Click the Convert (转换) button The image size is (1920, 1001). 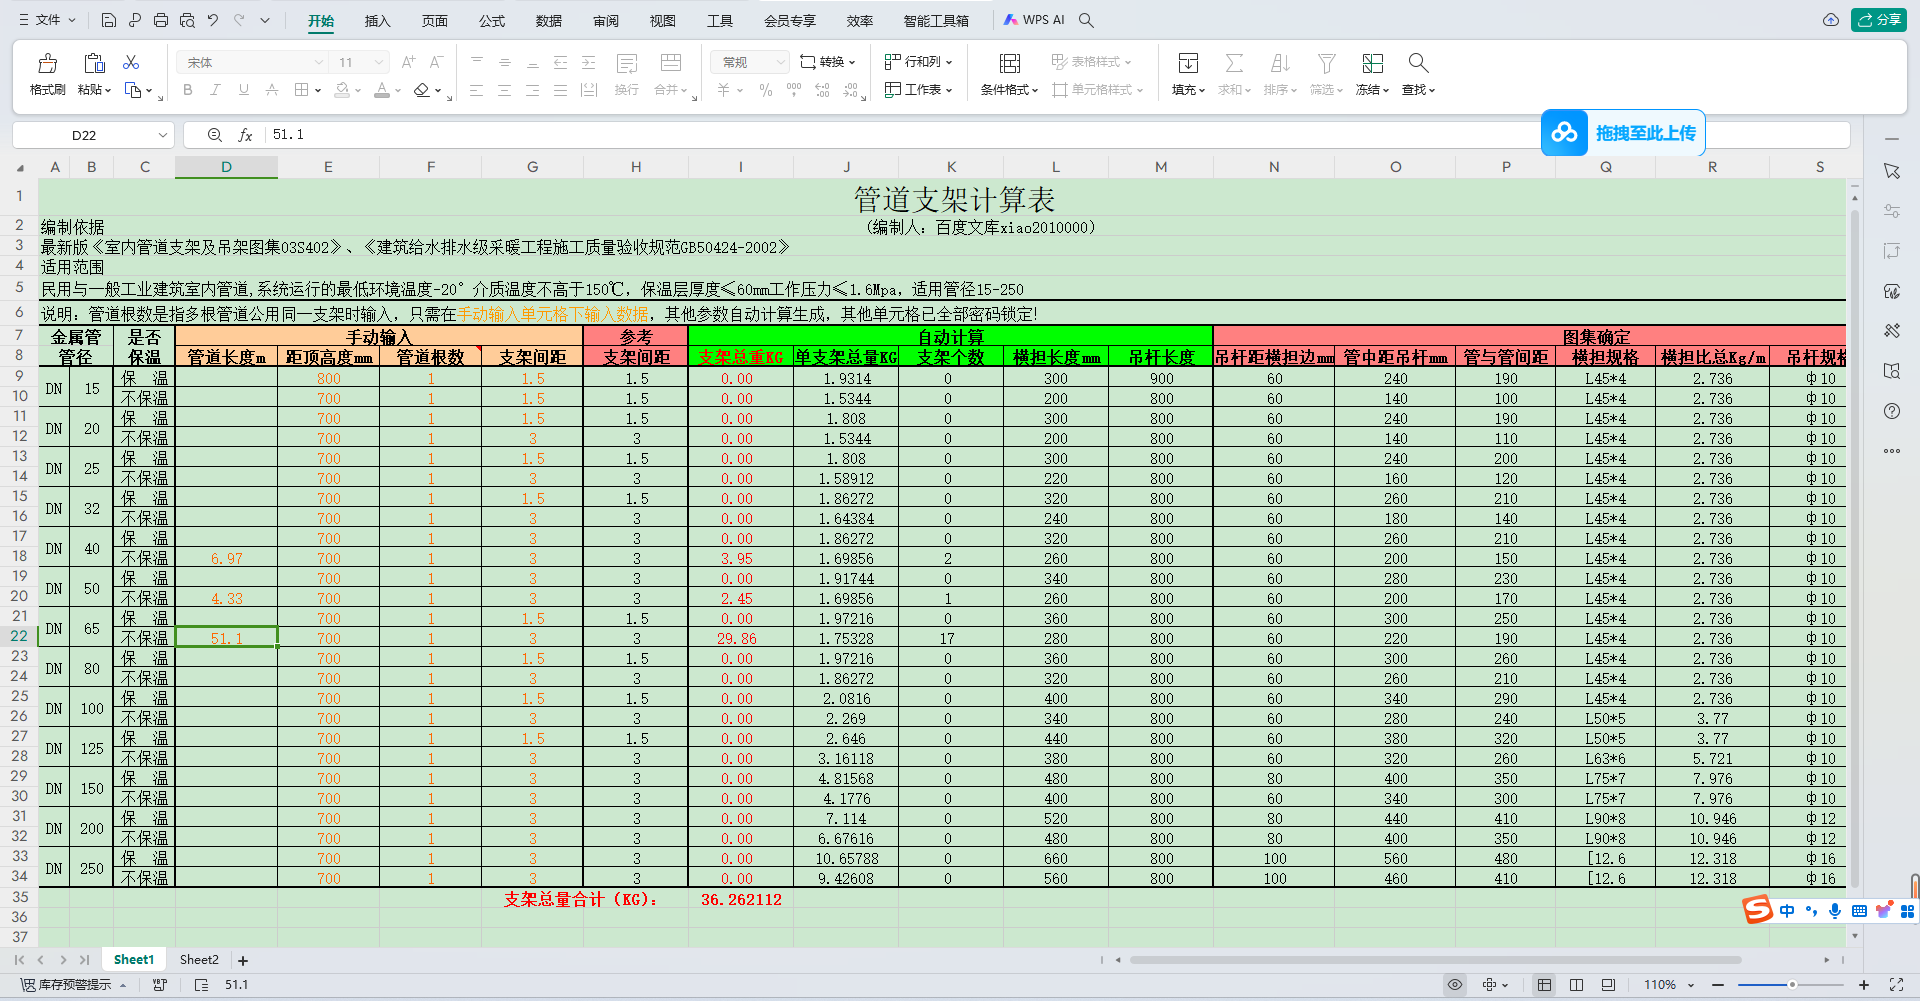tap(828, 62)
